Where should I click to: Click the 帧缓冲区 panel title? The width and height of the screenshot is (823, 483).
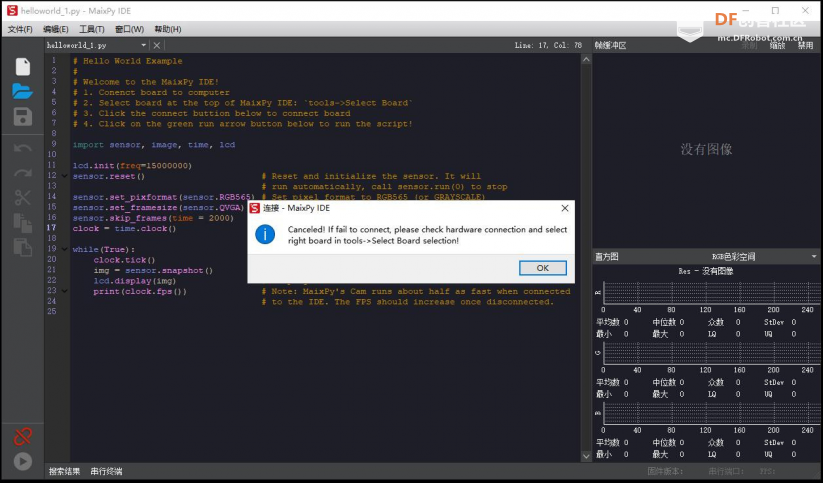click(x=611, y=46)
